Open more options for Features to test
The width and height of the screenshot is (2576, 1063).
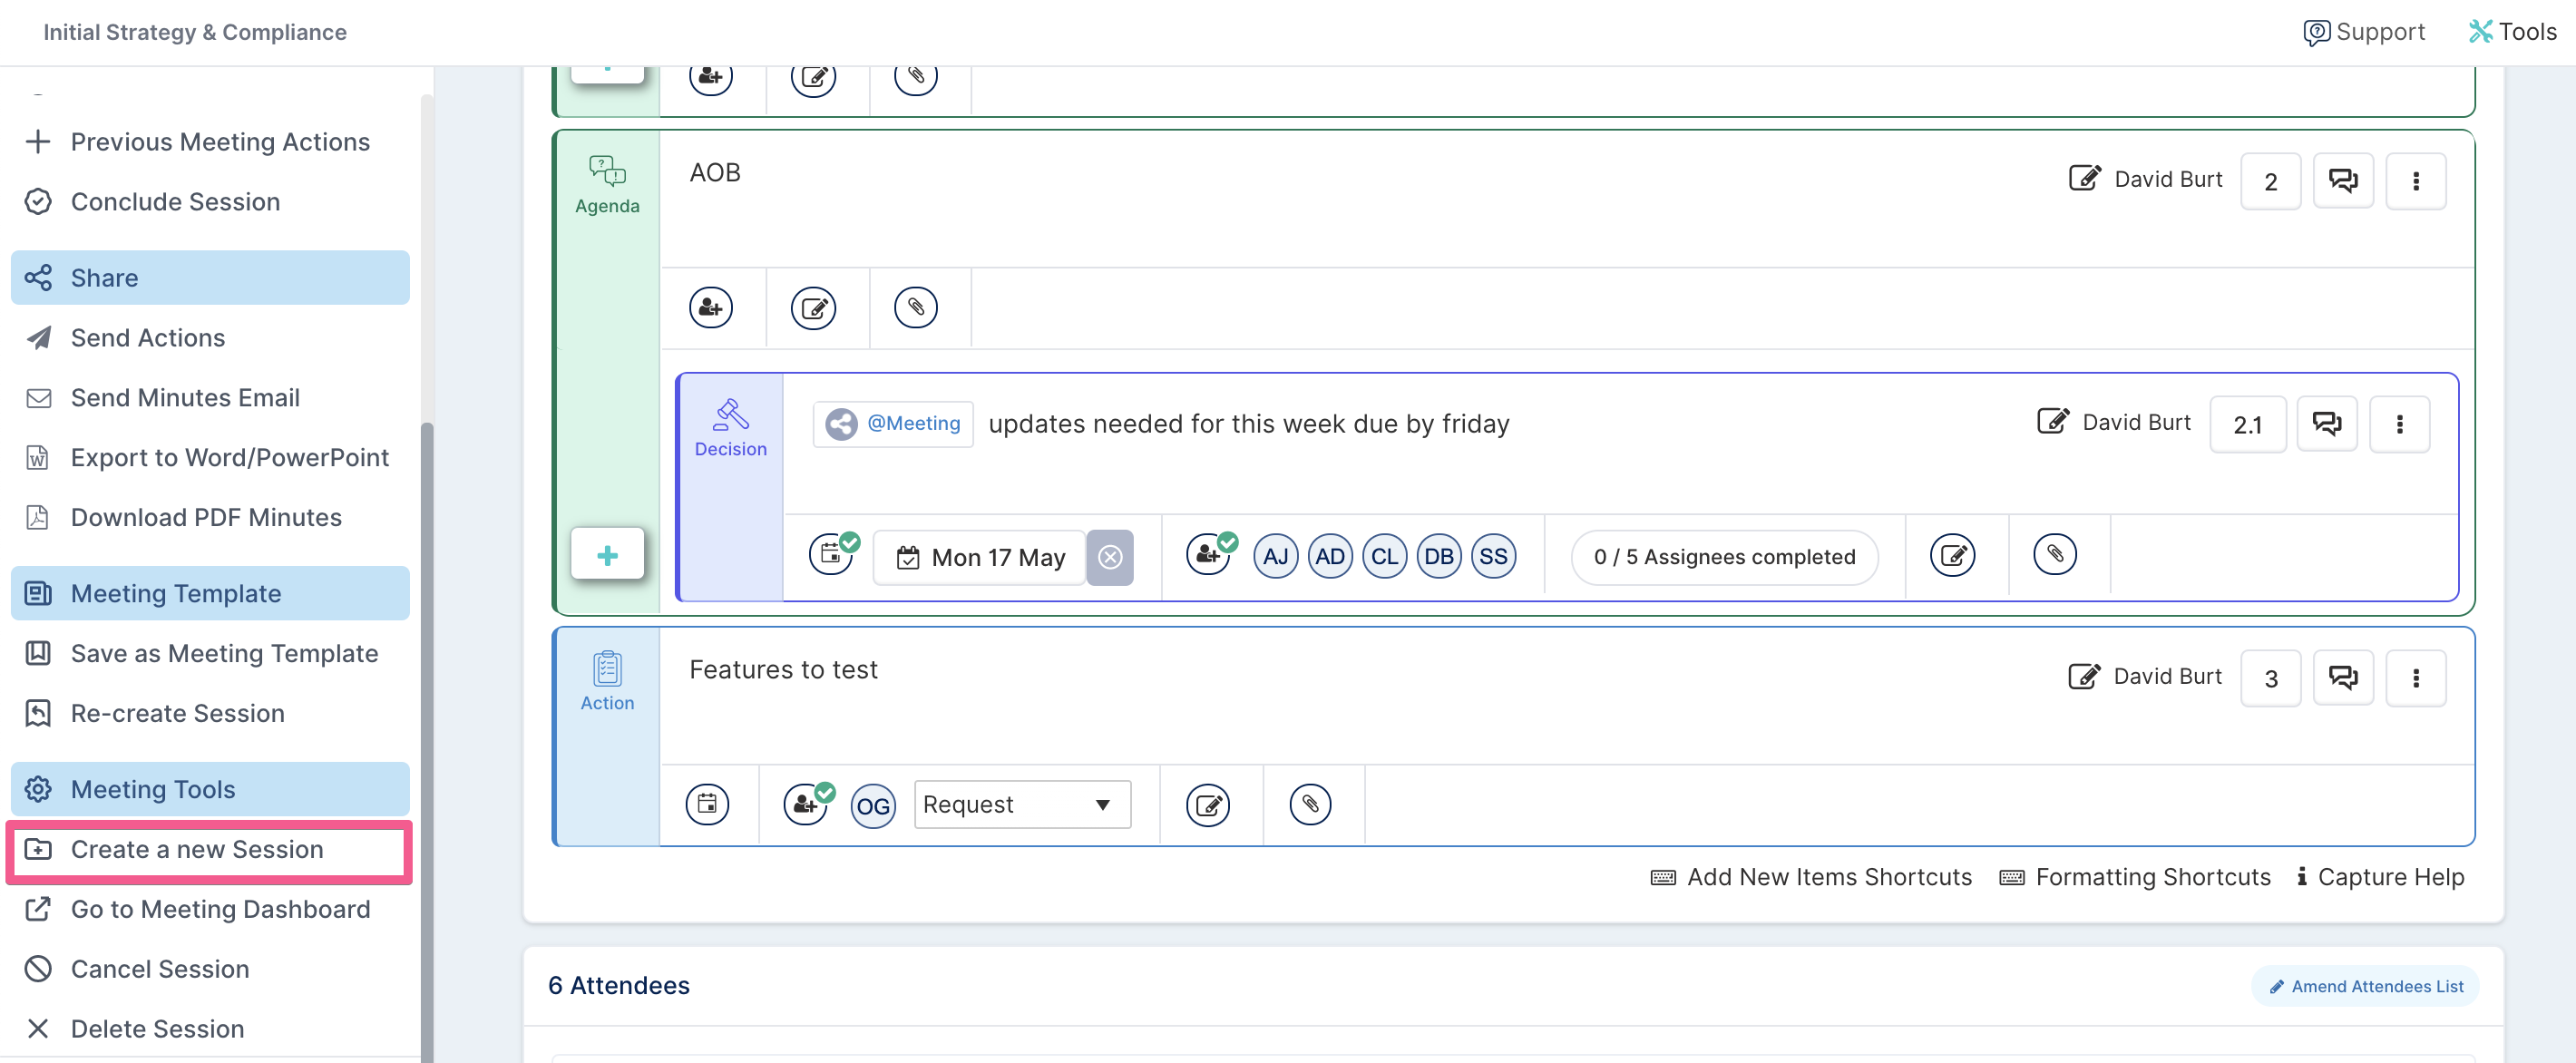(2416, 678)
